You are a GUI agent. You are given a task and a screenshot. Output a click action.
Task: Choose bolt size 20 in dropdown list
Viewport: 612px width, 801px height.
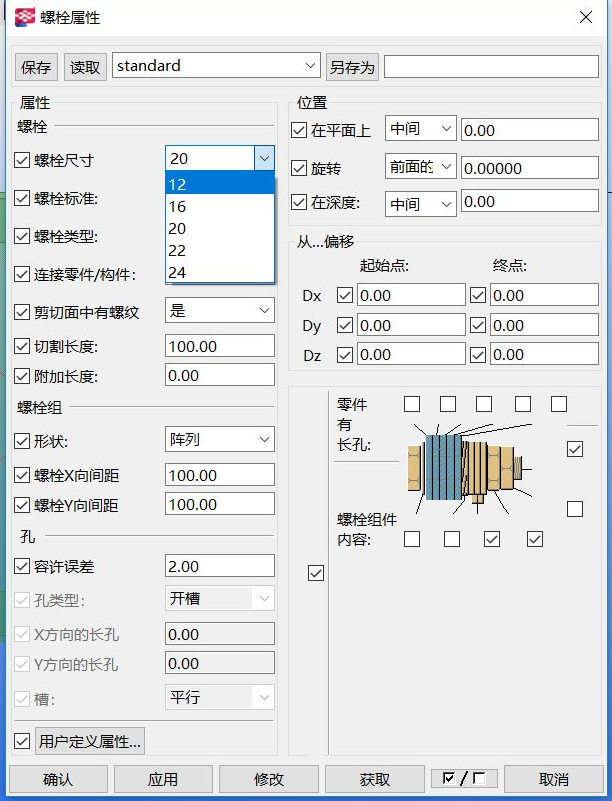pyautogui.click(x=220, y=228)
